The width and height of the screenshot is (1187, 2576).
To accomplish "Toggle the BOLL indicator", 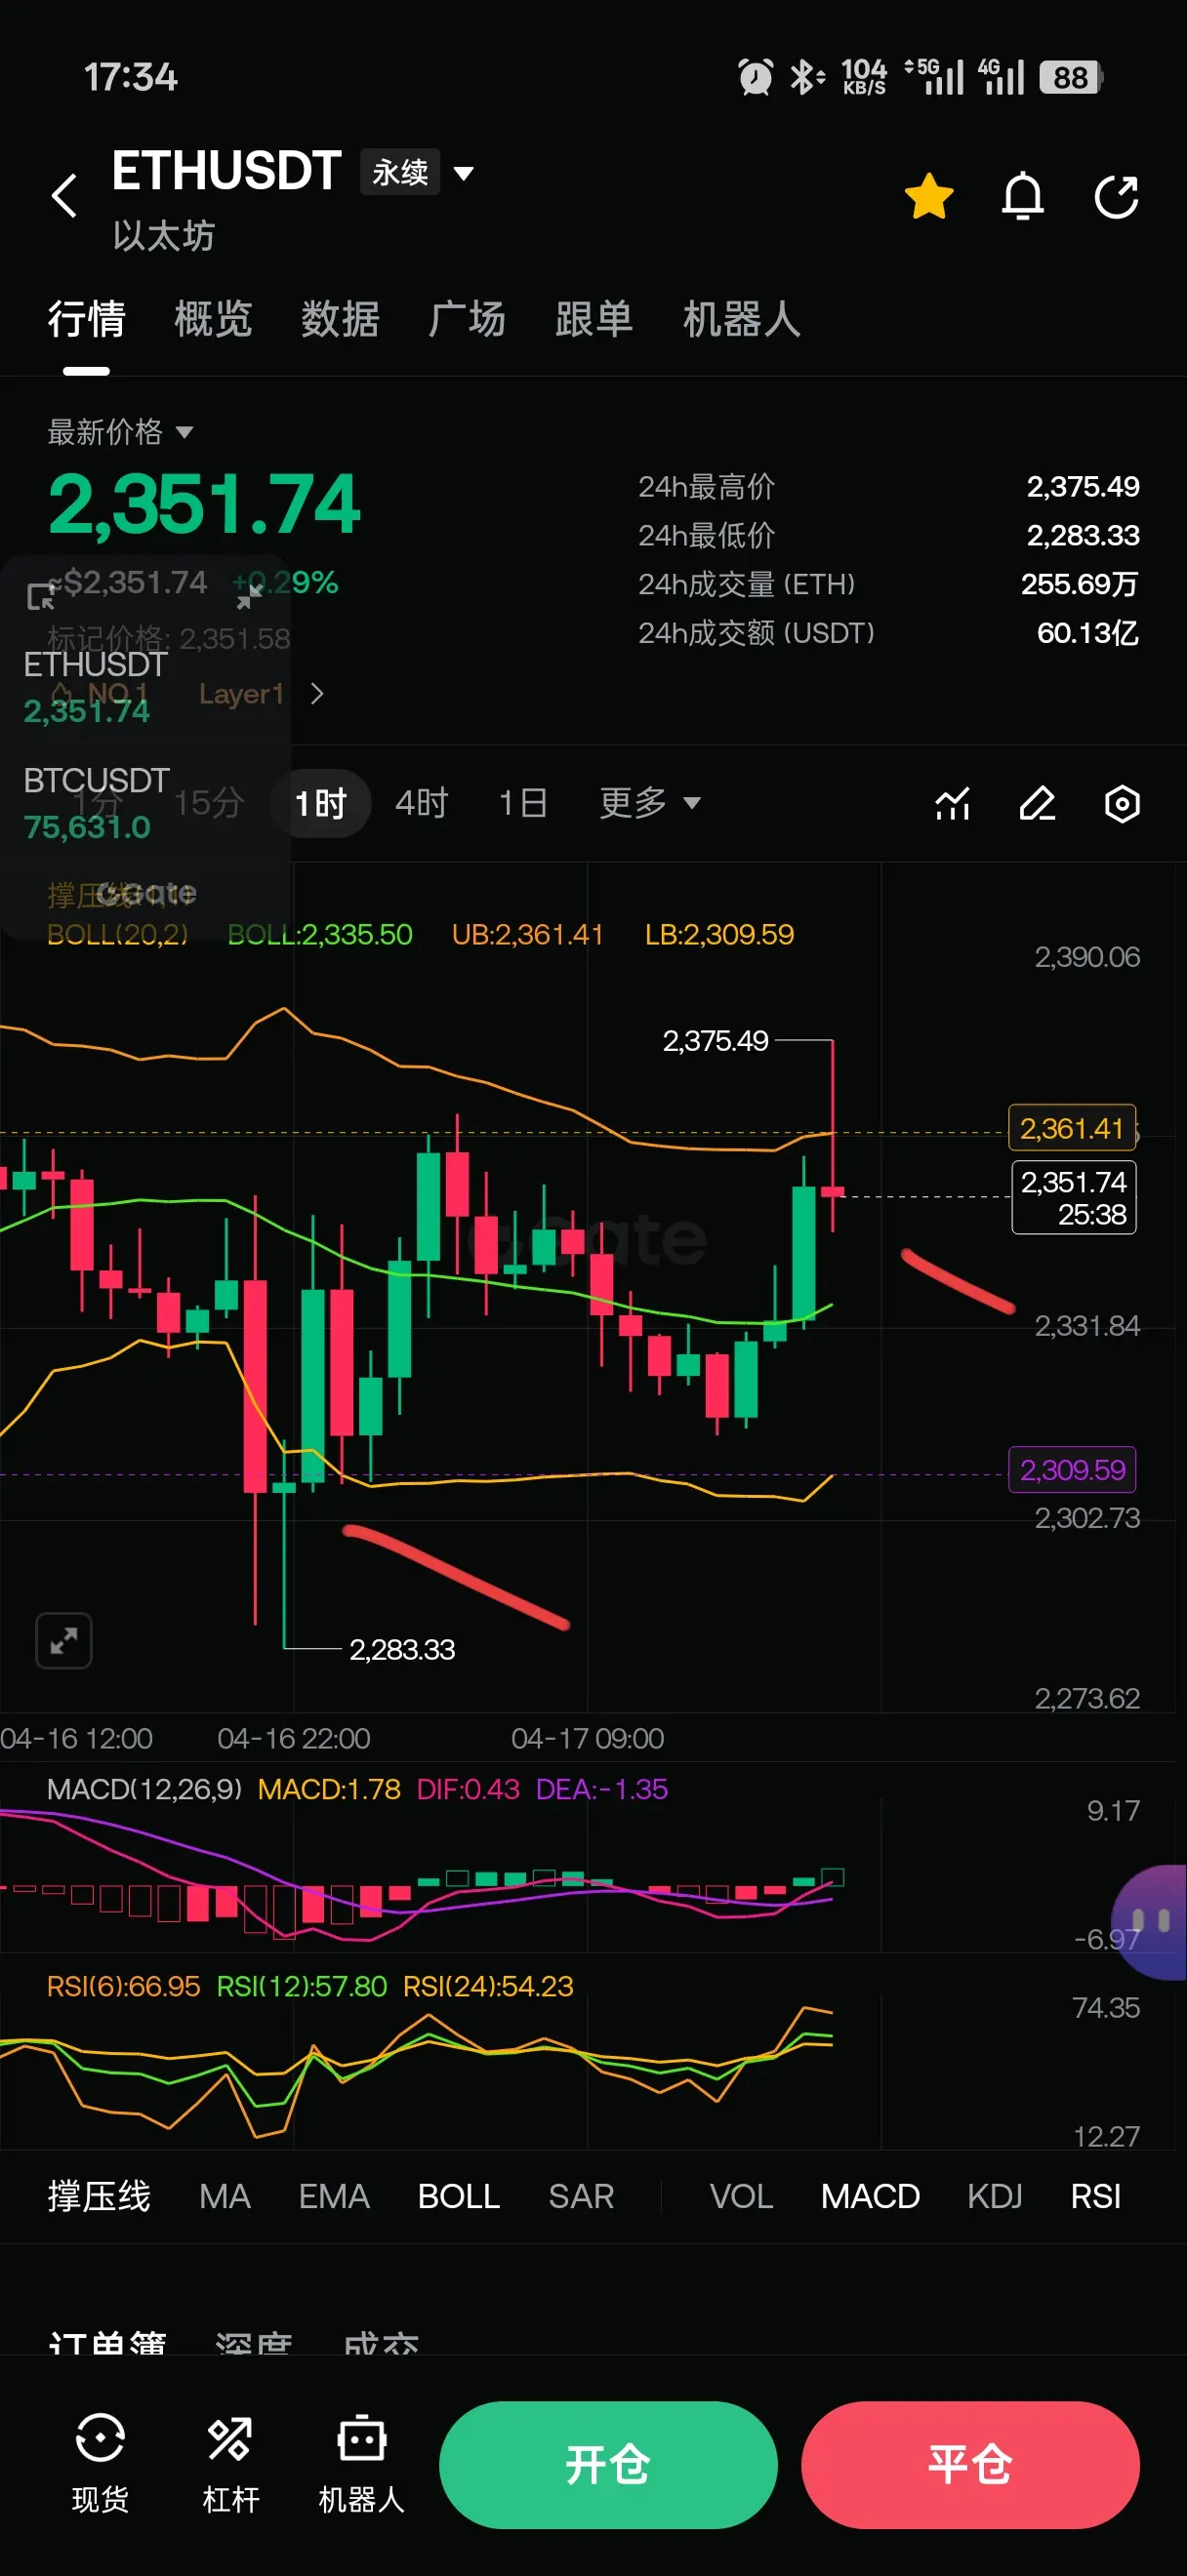I will tap(459, 2196).
